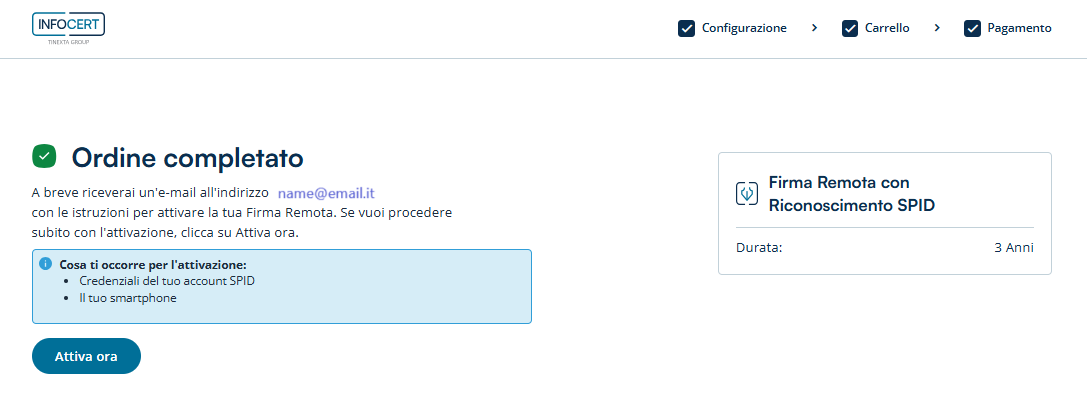Click the chevron after Configurazione
1087x411 pixels.
point(815,28)
